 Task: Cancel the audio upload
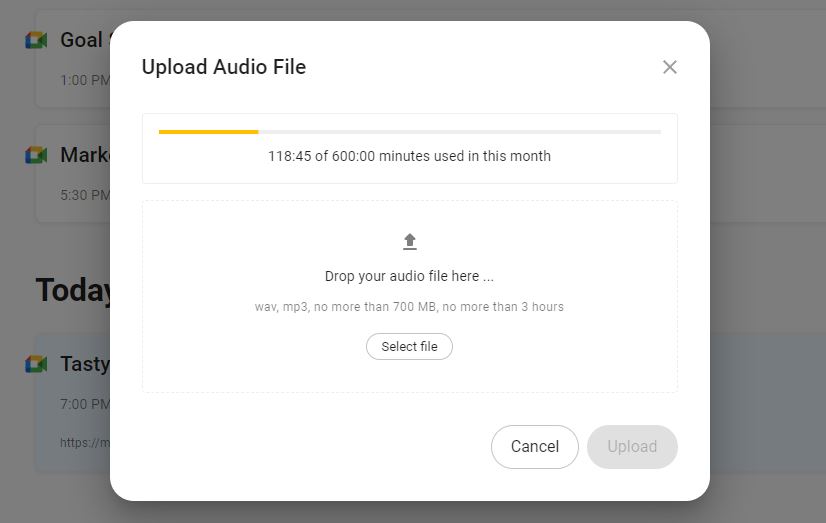click(x=535, y=447)
